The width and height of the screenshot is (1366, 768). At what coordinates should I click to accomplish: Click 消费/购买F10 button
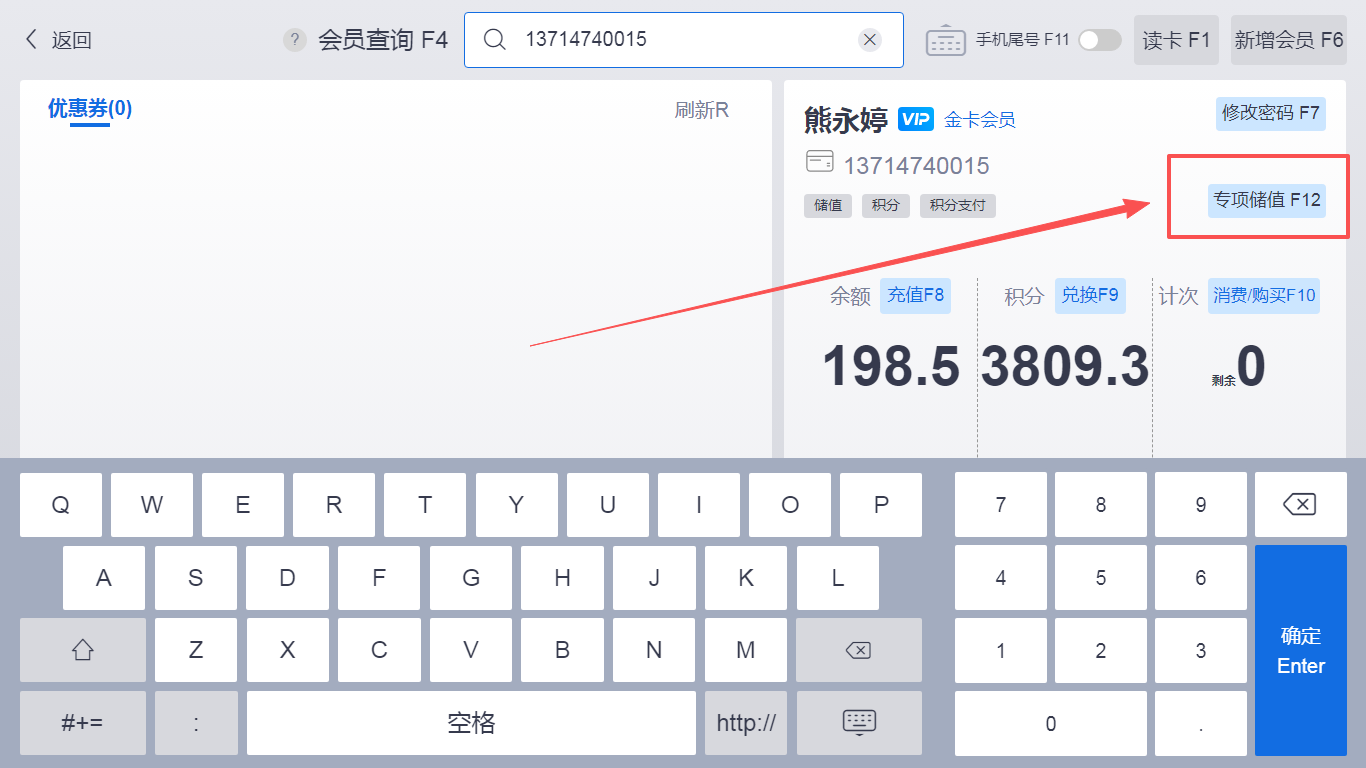tap(1264, 296)
